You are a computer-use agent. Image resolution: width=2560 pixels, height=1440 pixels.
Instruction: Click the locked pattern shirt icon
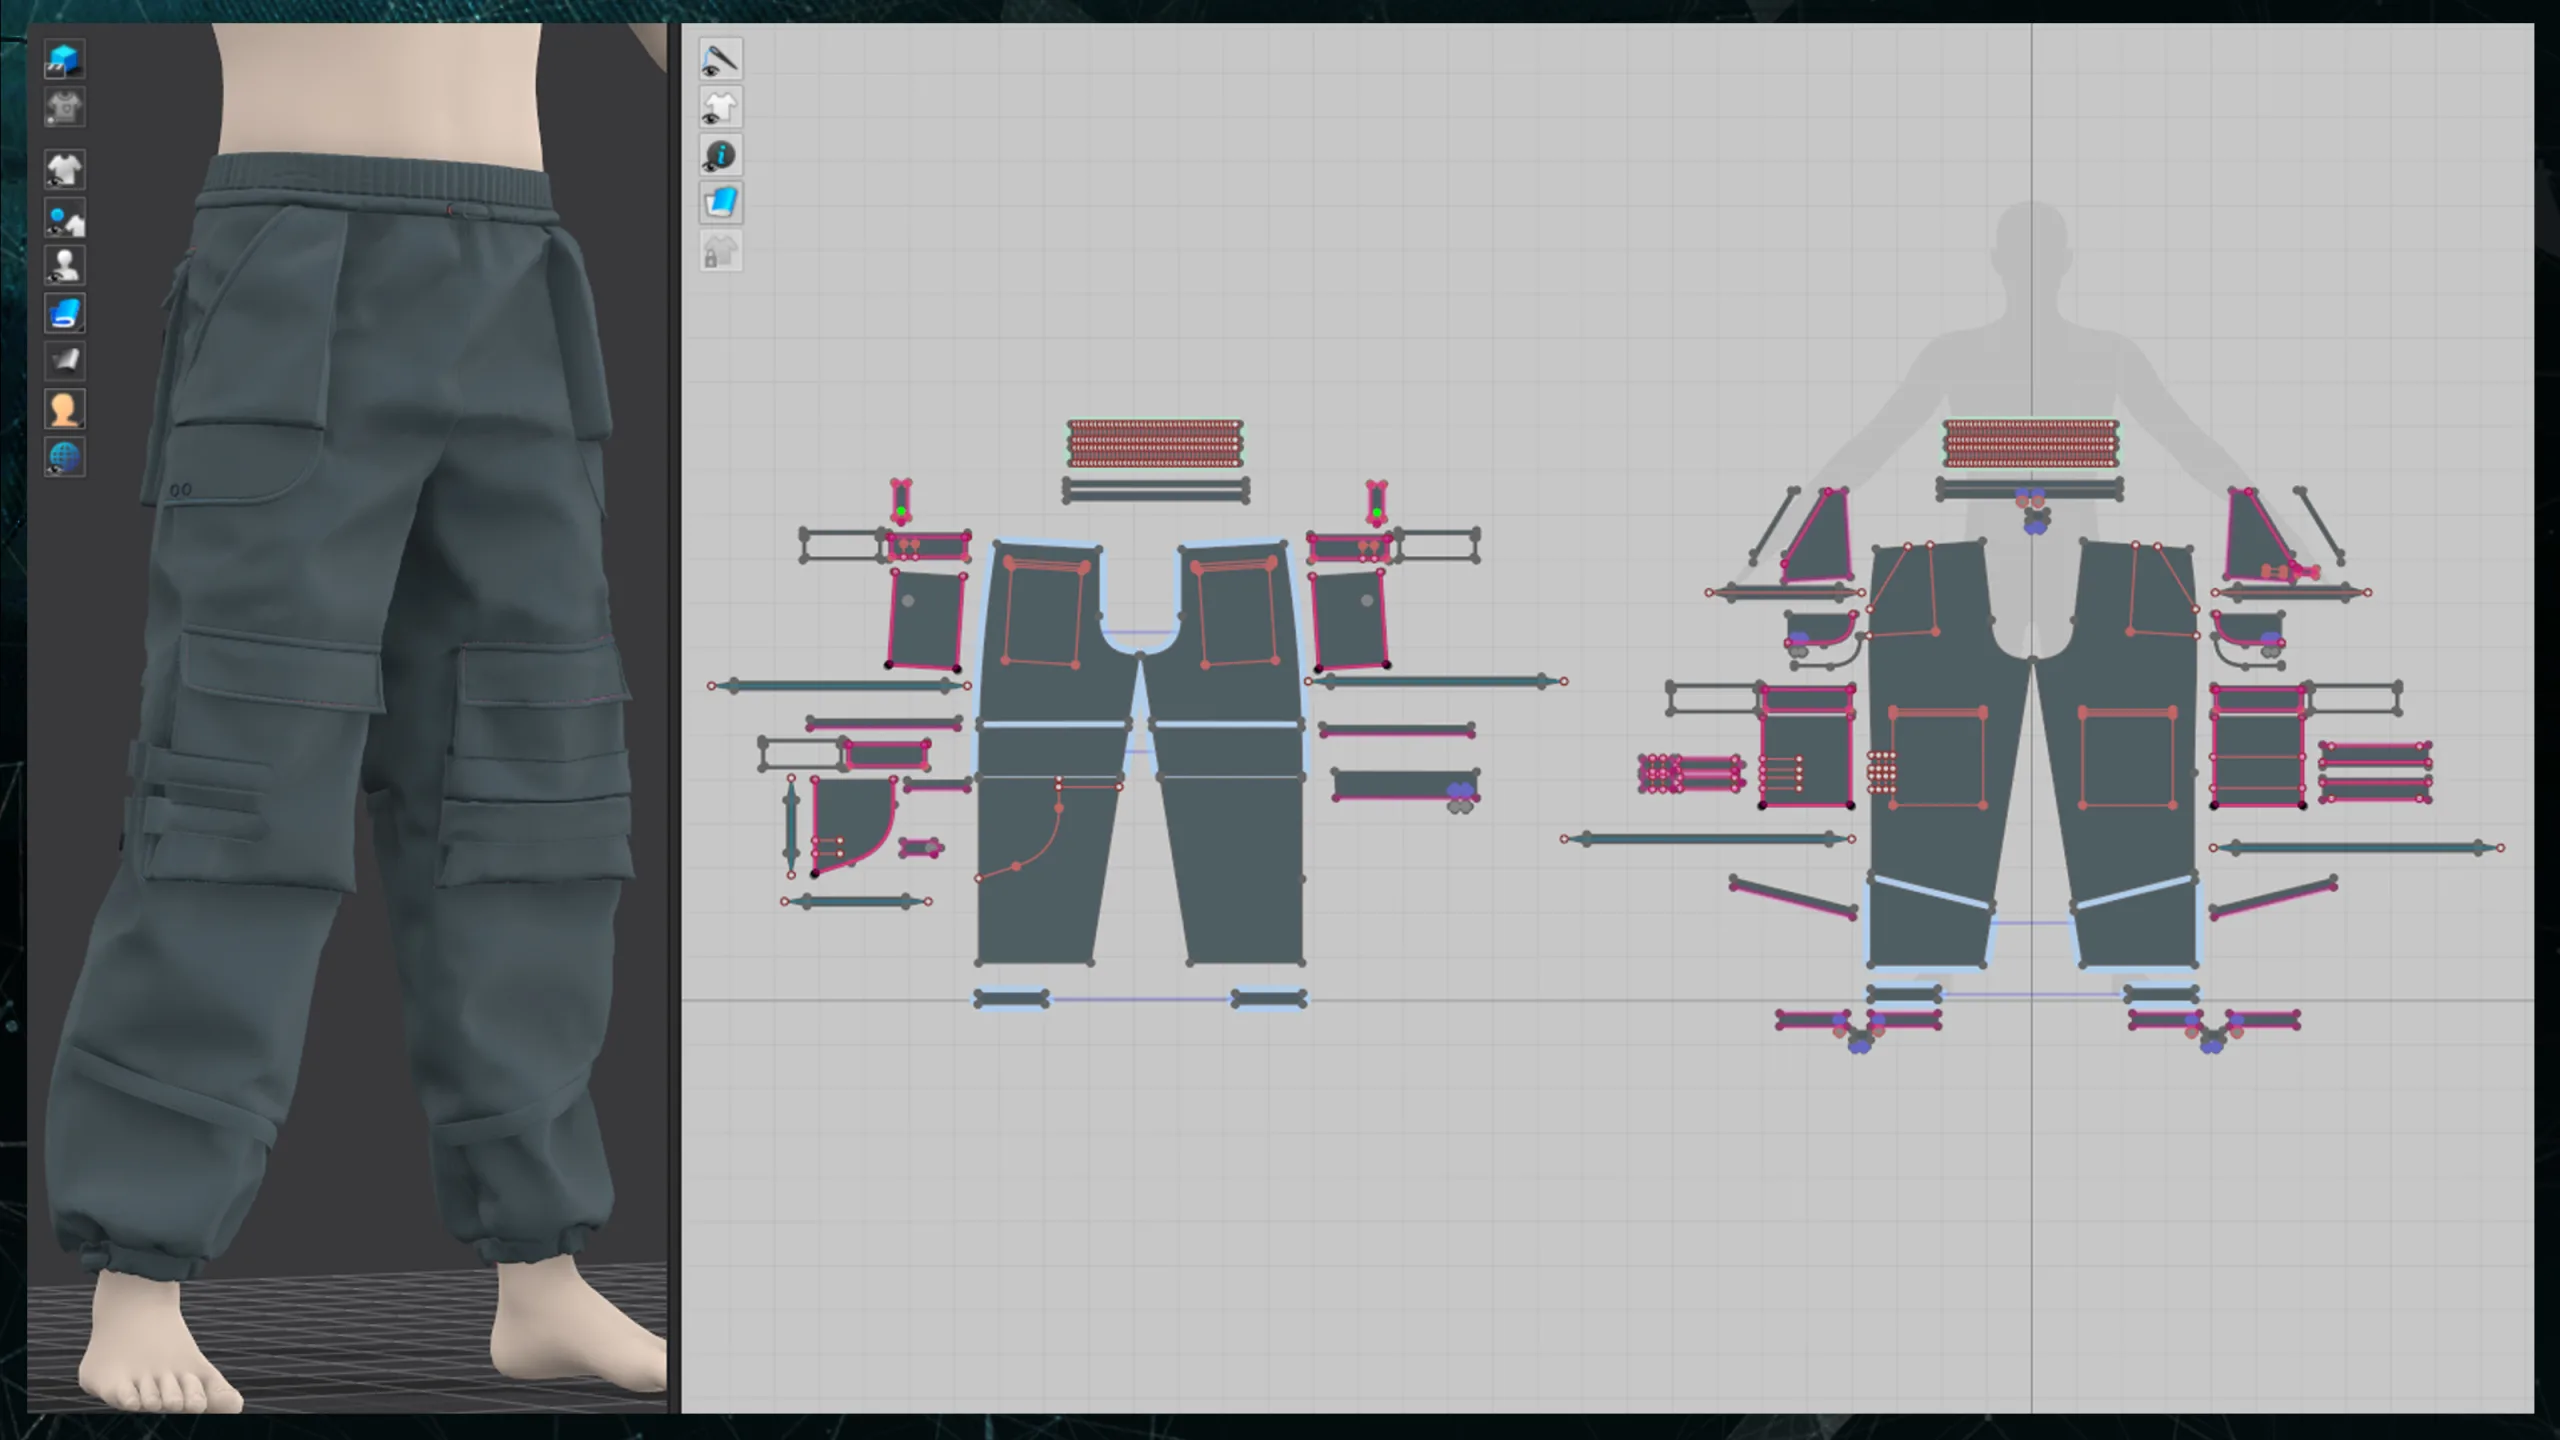tap(720, 252)
